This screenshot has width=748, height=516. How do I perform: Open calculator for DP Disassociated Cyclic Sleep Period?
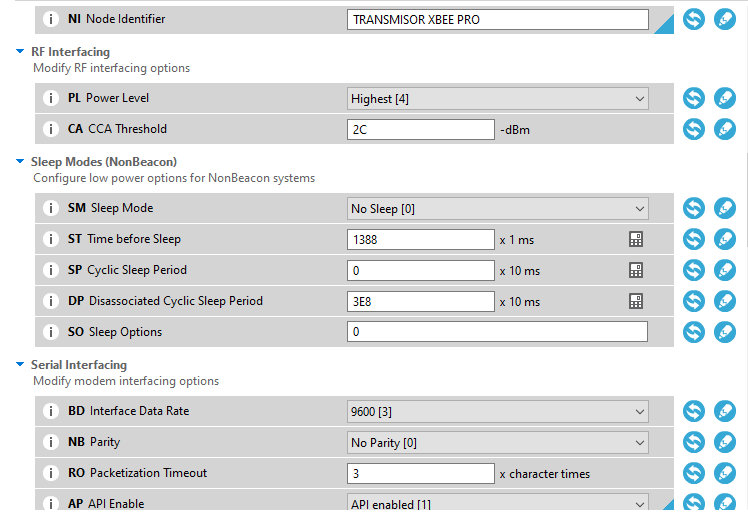[636, 301]
